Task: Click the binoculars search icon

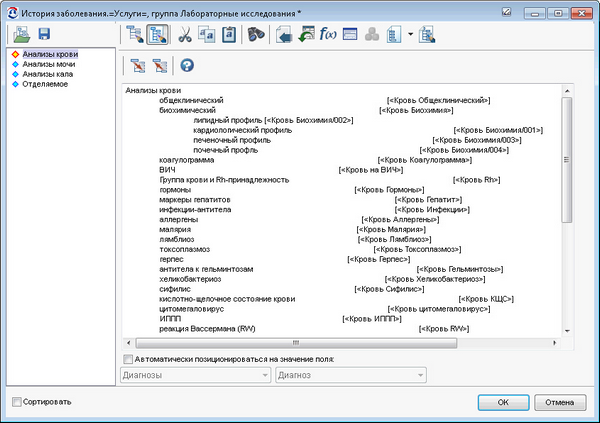Action: point(256,34)
